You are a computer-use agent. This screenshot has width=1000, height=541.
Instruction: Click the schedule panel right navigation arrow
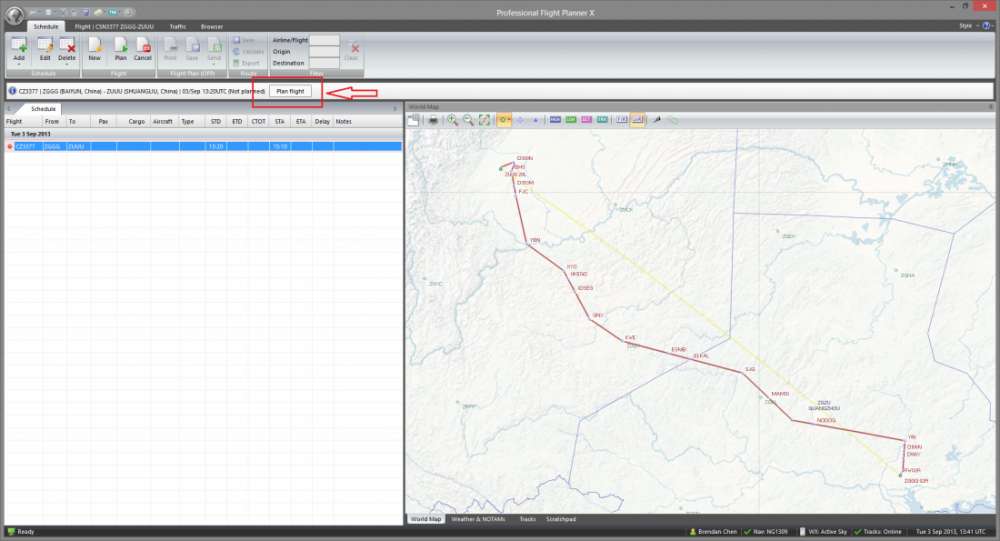click(395, 108)
